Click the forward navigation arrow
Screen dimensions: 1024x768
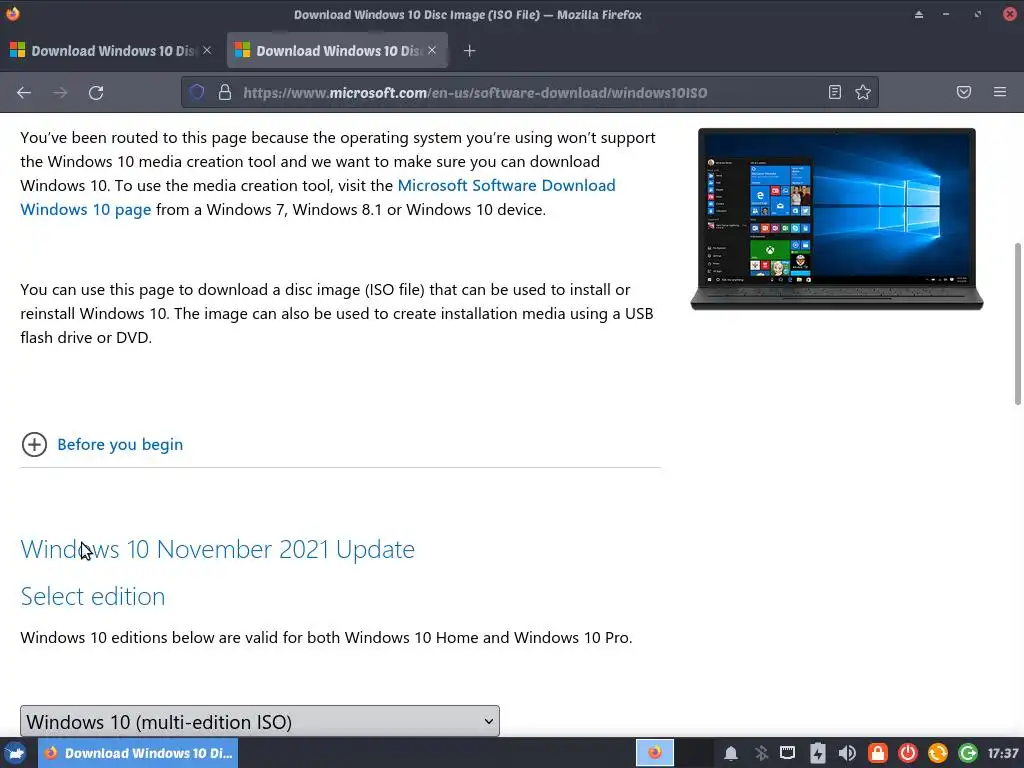click(60, 93)
